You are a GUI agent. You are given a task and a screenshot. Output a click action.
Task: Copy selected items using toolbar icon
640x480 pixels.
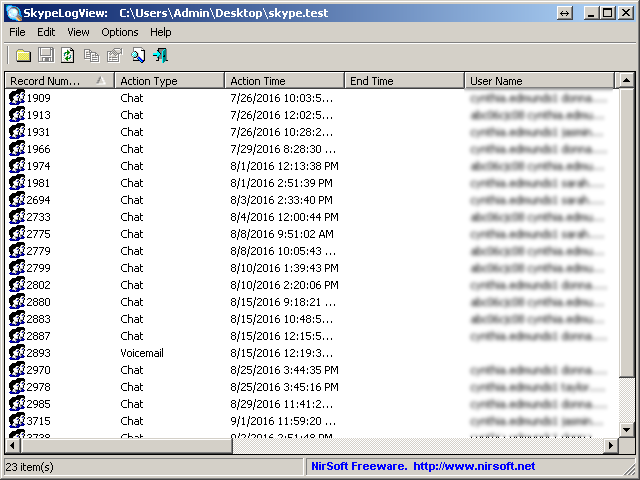click(x=91, y=56)
